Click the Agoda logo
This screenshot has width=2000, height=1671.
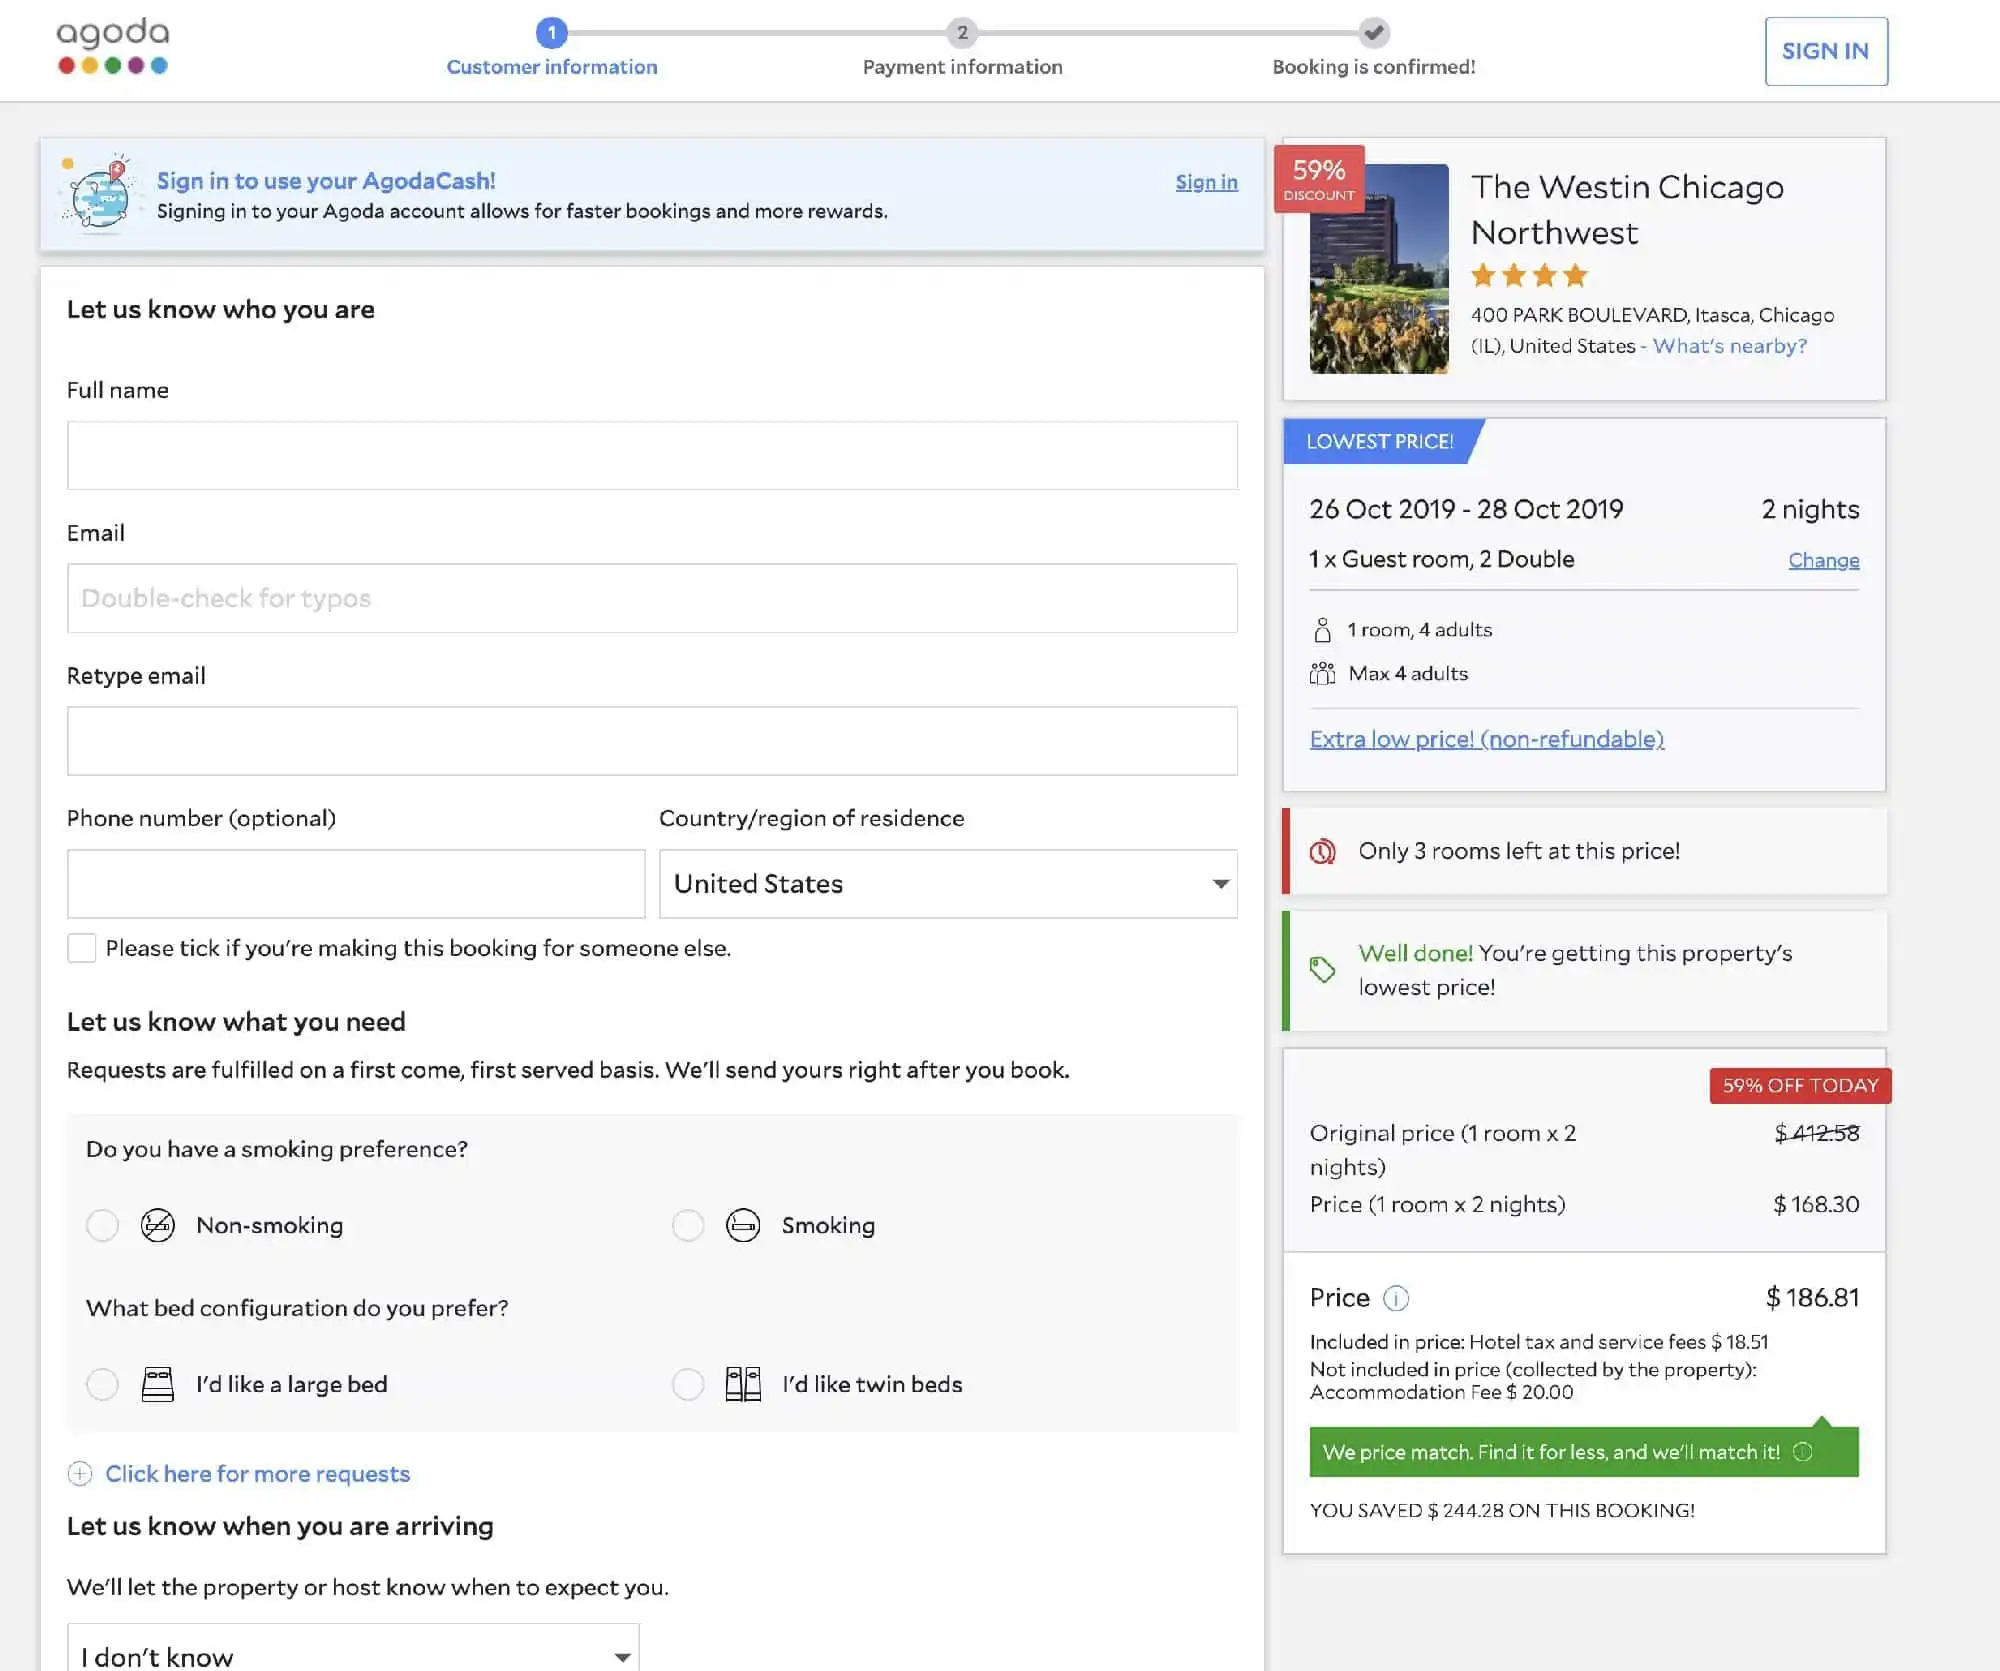pos(112,46)
